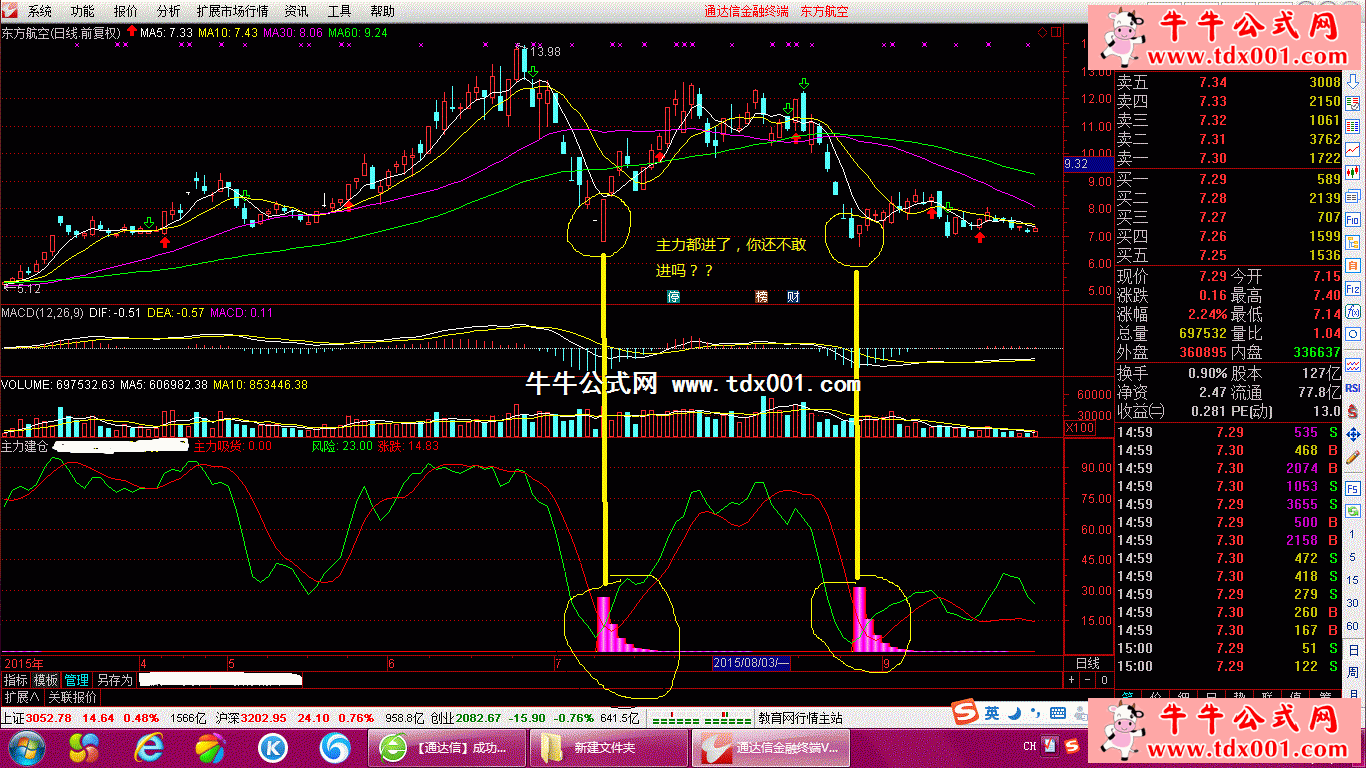Click the 0 reset button under 日线
The image size is (1366, 768).
point(1103,680)
